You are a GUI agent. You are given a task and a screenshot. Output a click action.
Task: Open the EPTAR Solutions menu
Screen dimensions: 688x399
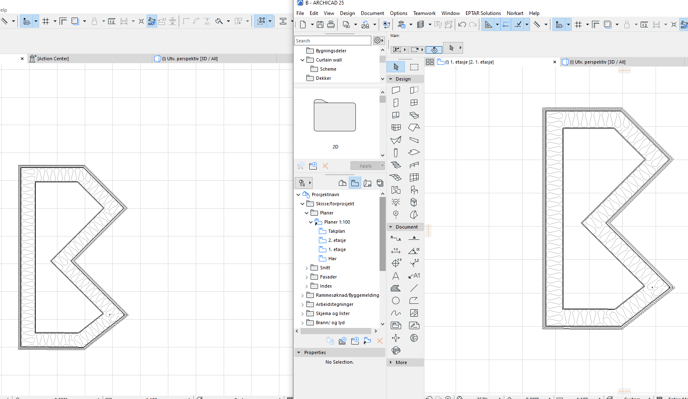pyautogui.click(x=483, y=13)
